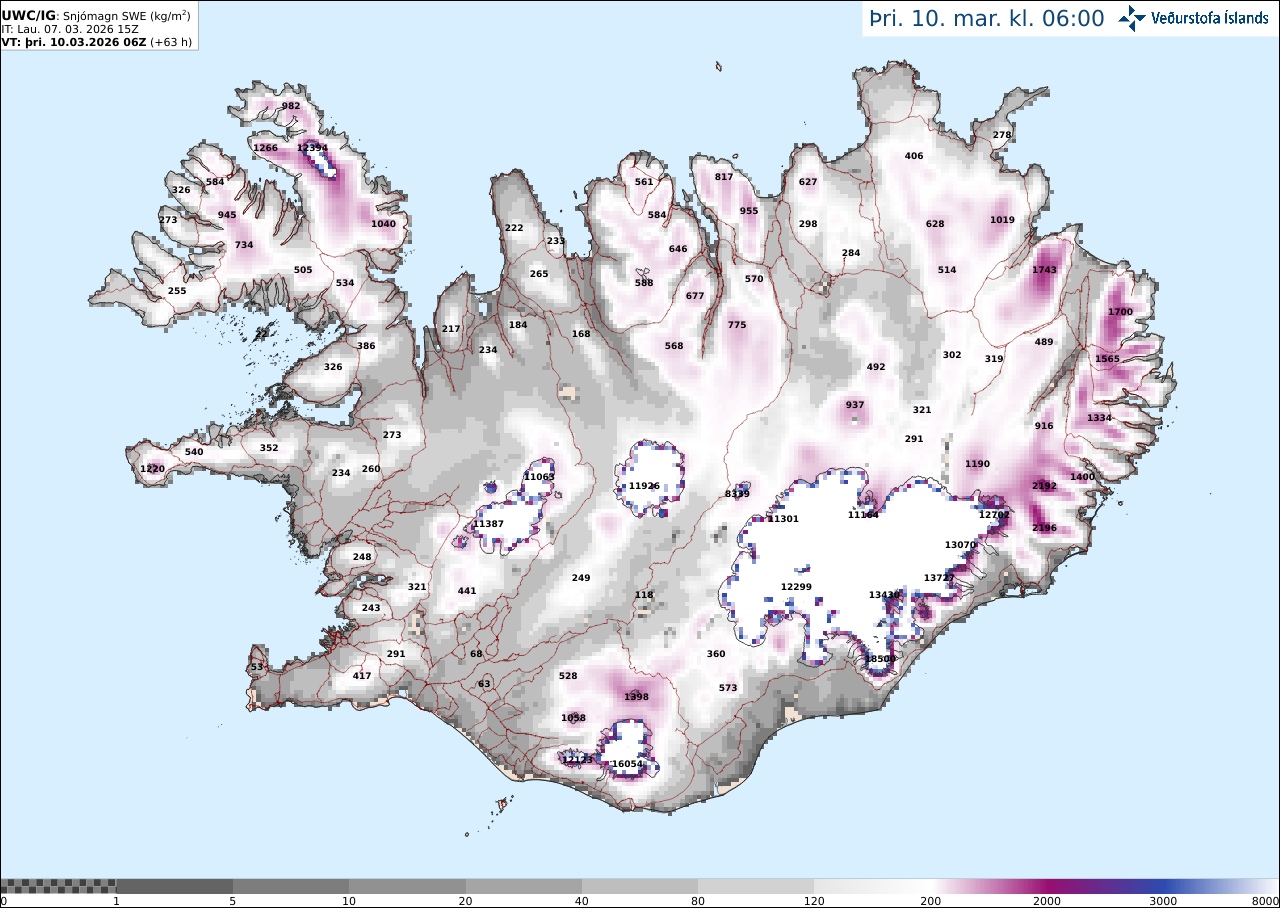Pick the blue 3000–8000 gradient segment

pos(1221,885)
